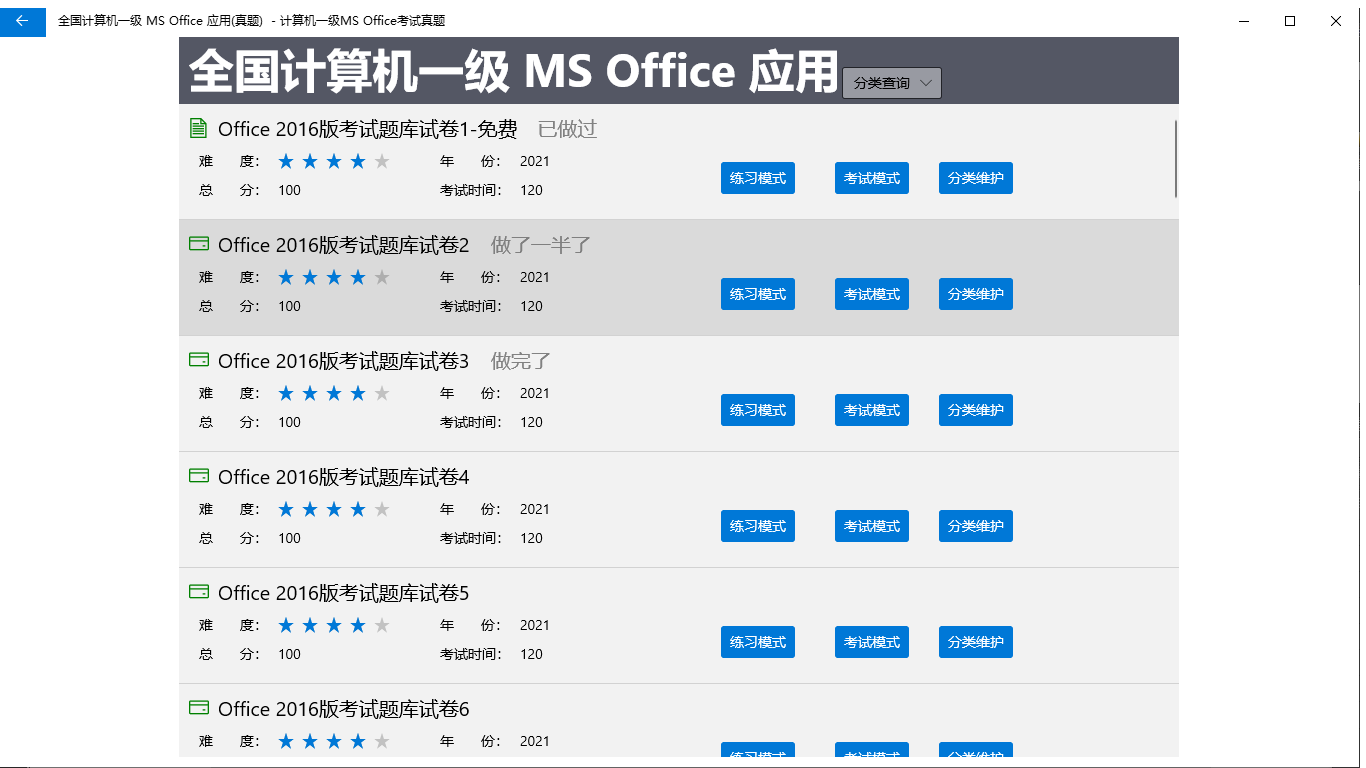Open 分类维护 for 试卷4
1366x768 pixels.
click(x=976, y=526)
